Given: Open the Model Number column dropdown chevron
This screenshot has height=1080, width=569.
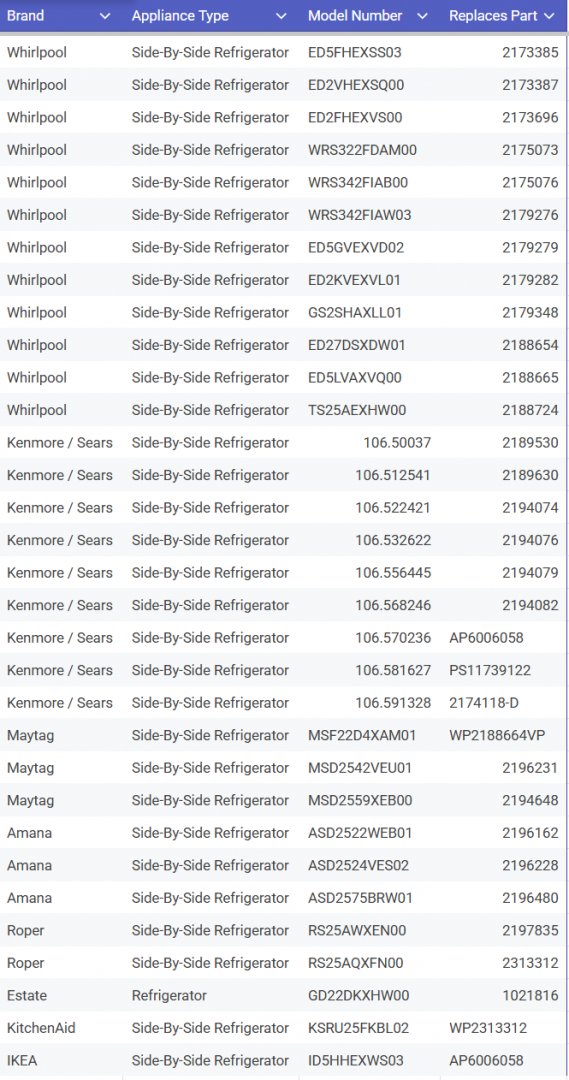Looking at the screenshot, I should click(x=422, y=16).
